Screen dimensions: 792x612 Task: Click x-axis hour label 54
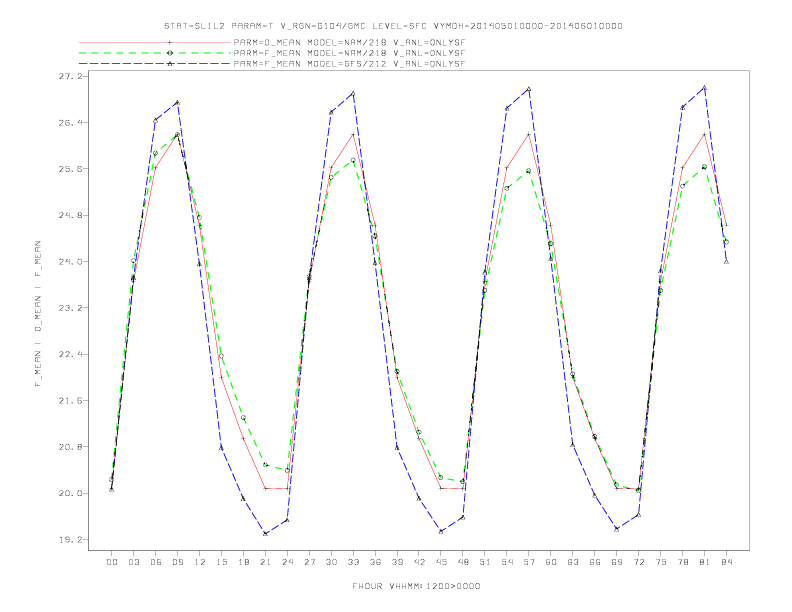tap(507, 562)
